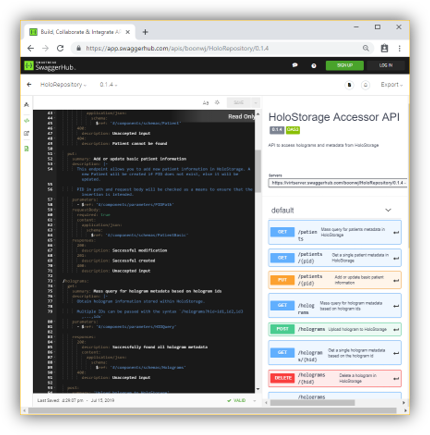Click the Last Saved timestamp text
Image resolution: width=430 pixels, height=435 pixels.
tap(76, 400)
